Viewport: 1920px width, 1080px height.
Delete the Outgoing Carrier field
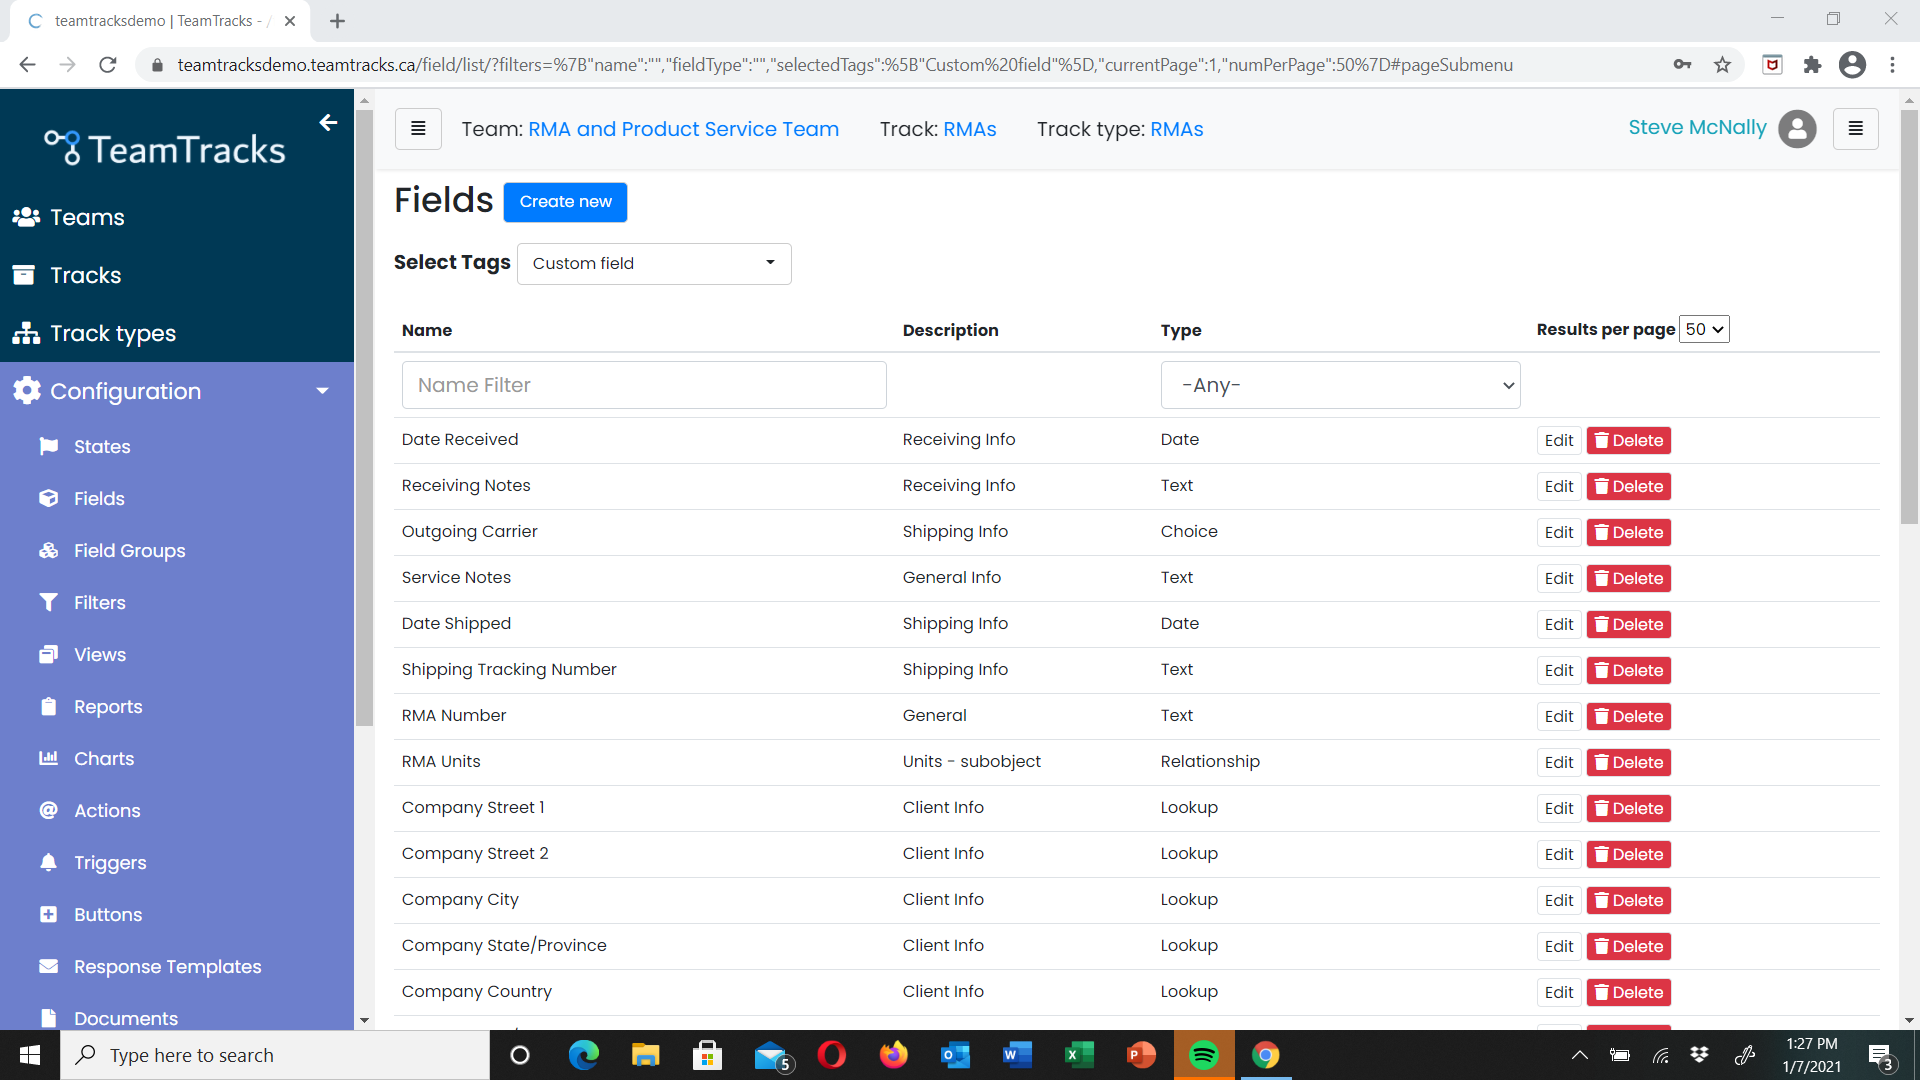(1628, 532)
